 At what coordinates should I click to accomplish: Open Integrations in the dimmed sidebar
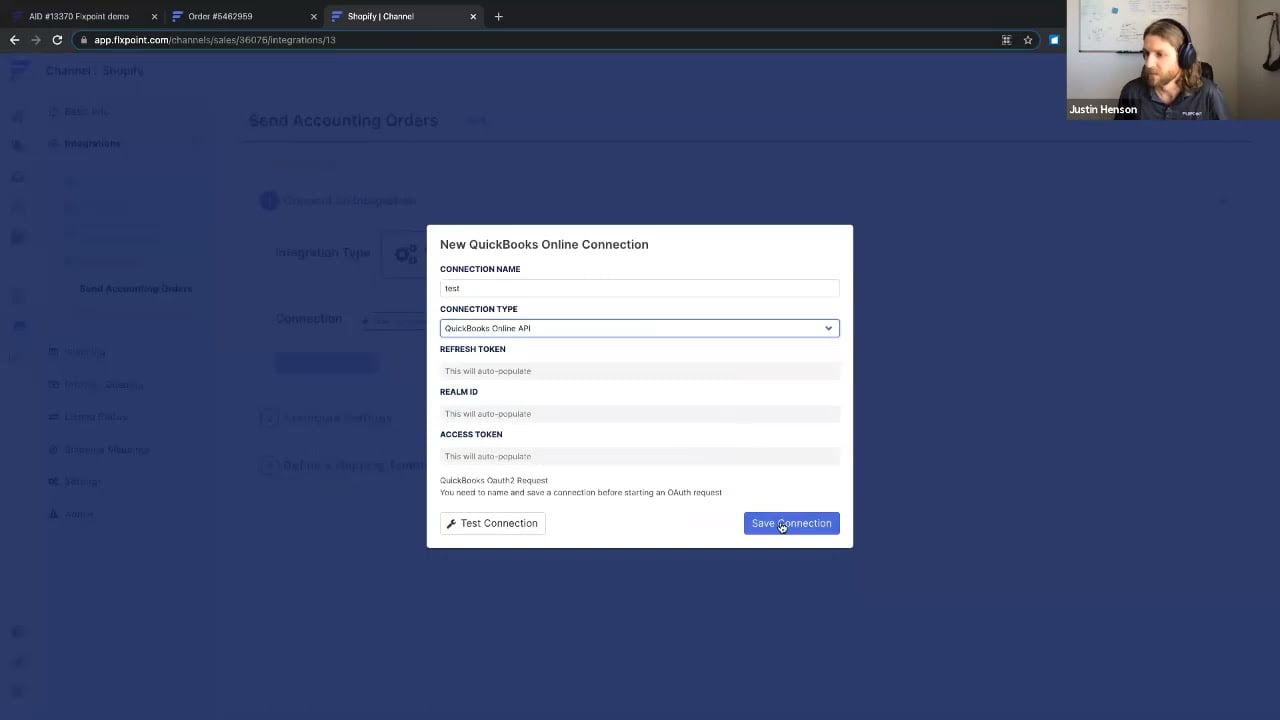(x=92, y=143)
